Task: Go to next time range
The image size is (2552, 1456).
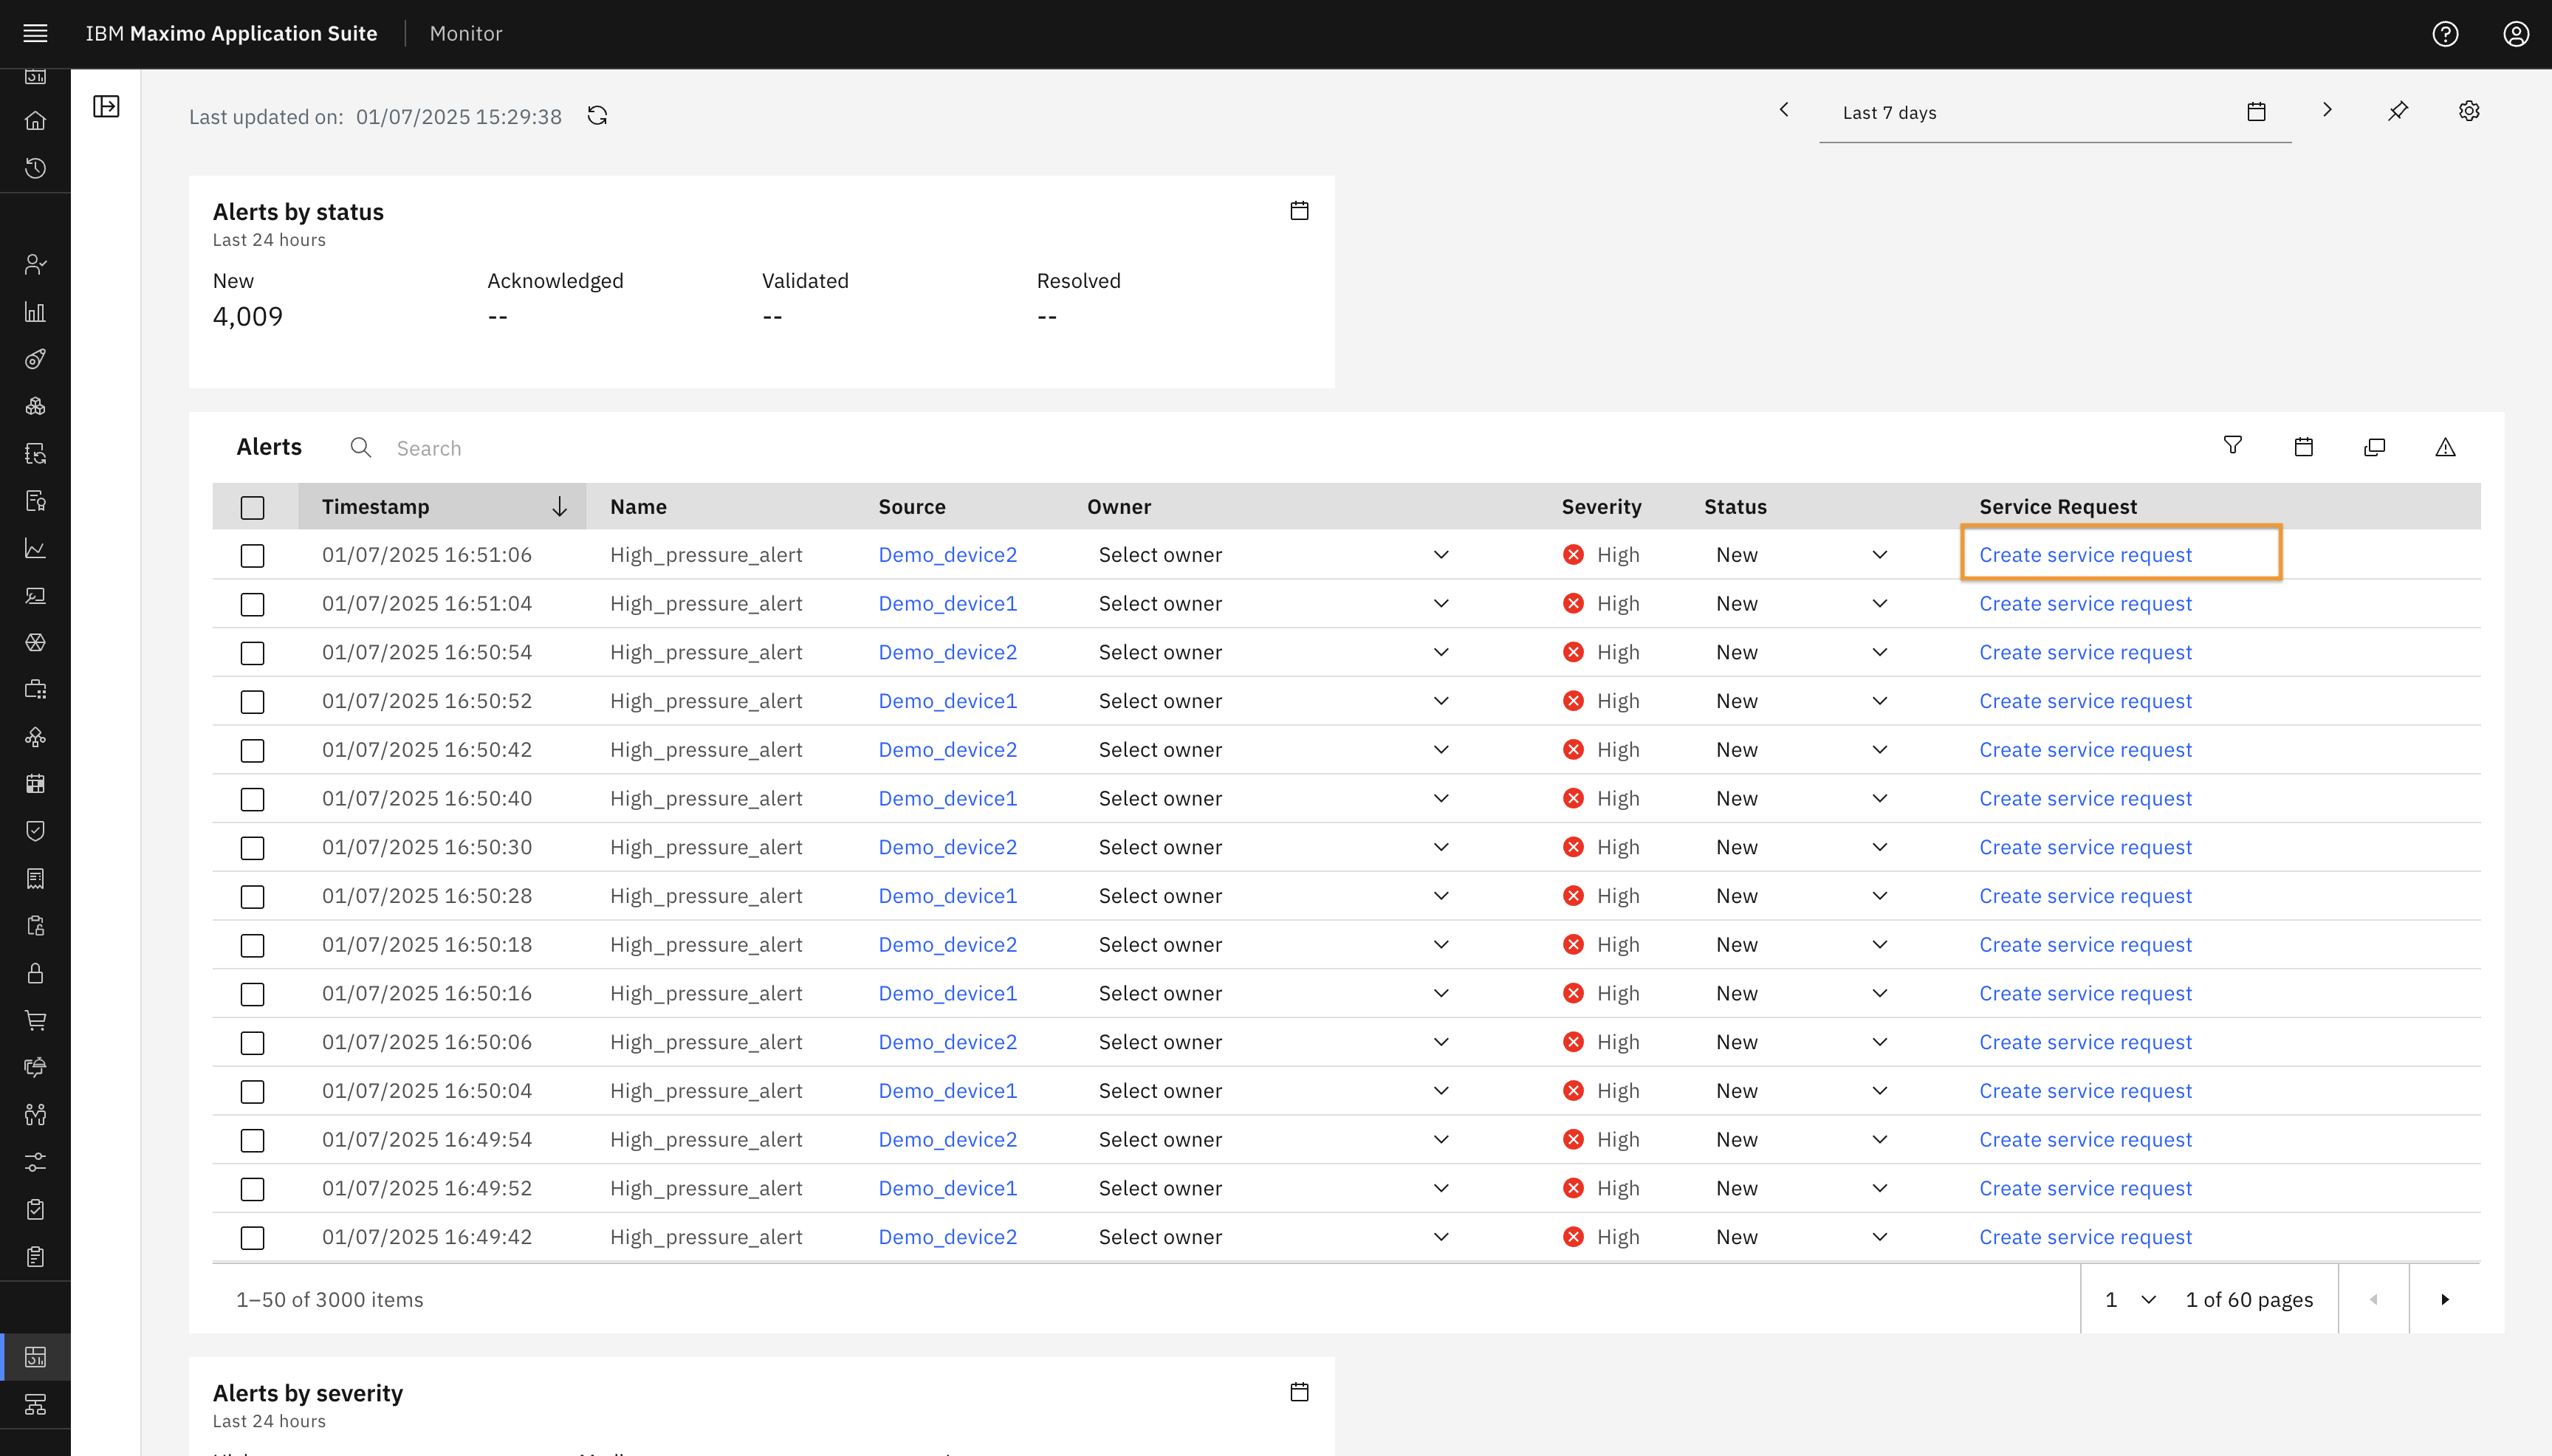Action: coord(2327,110)
